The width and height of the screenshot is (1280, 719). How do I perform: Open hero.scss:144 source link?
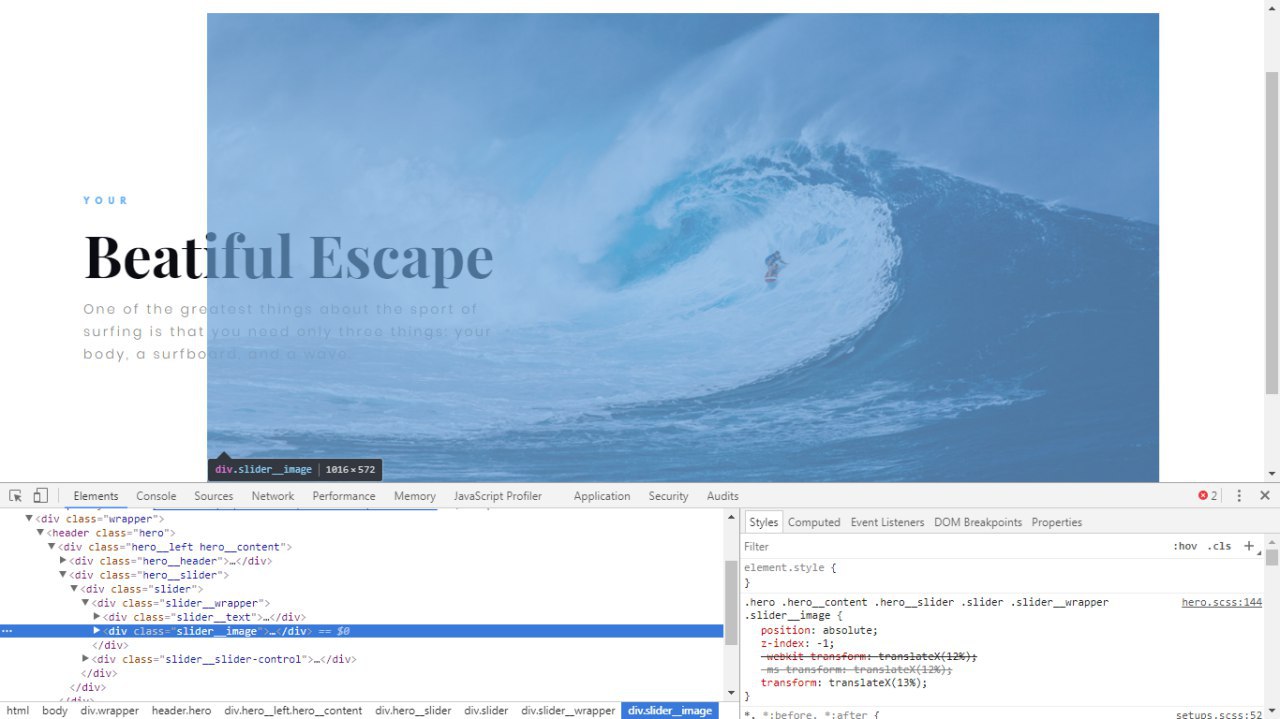pos(1222,602)
